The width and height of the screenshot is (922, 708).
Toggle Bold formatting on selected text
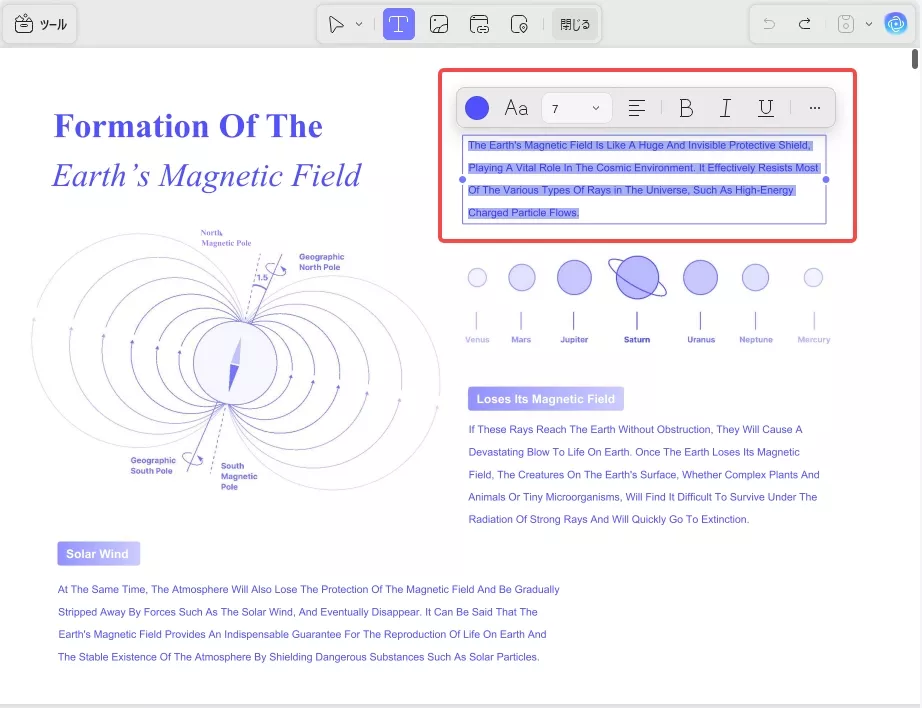tap(686, 108)
